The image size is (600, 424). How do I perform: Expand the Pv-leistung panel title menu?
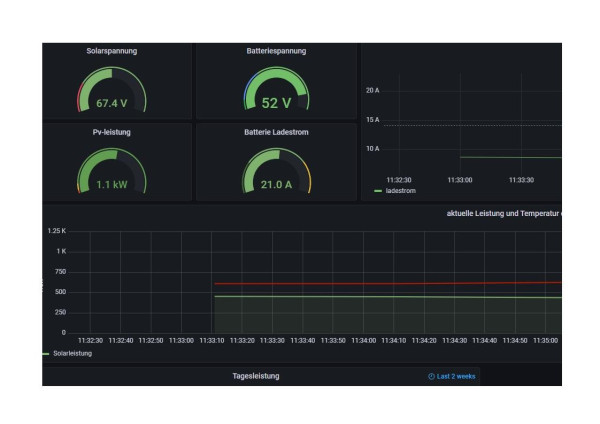112,131
